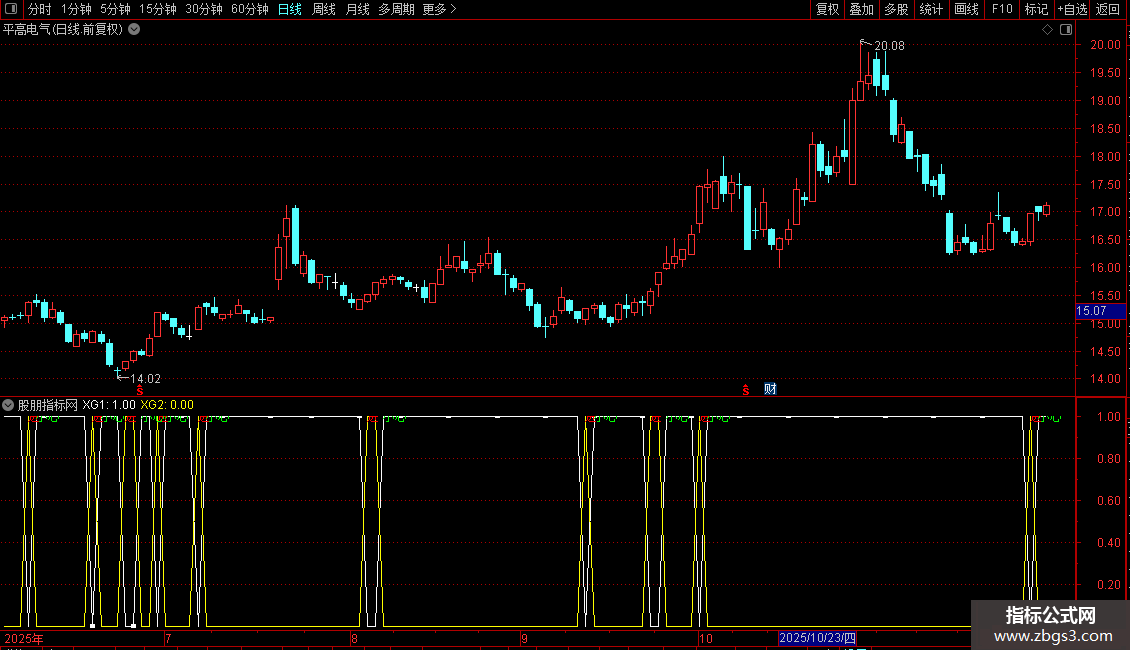Click the red S marker near 财
This screenshot has height=650, width=1130.
tap(746, 390)
